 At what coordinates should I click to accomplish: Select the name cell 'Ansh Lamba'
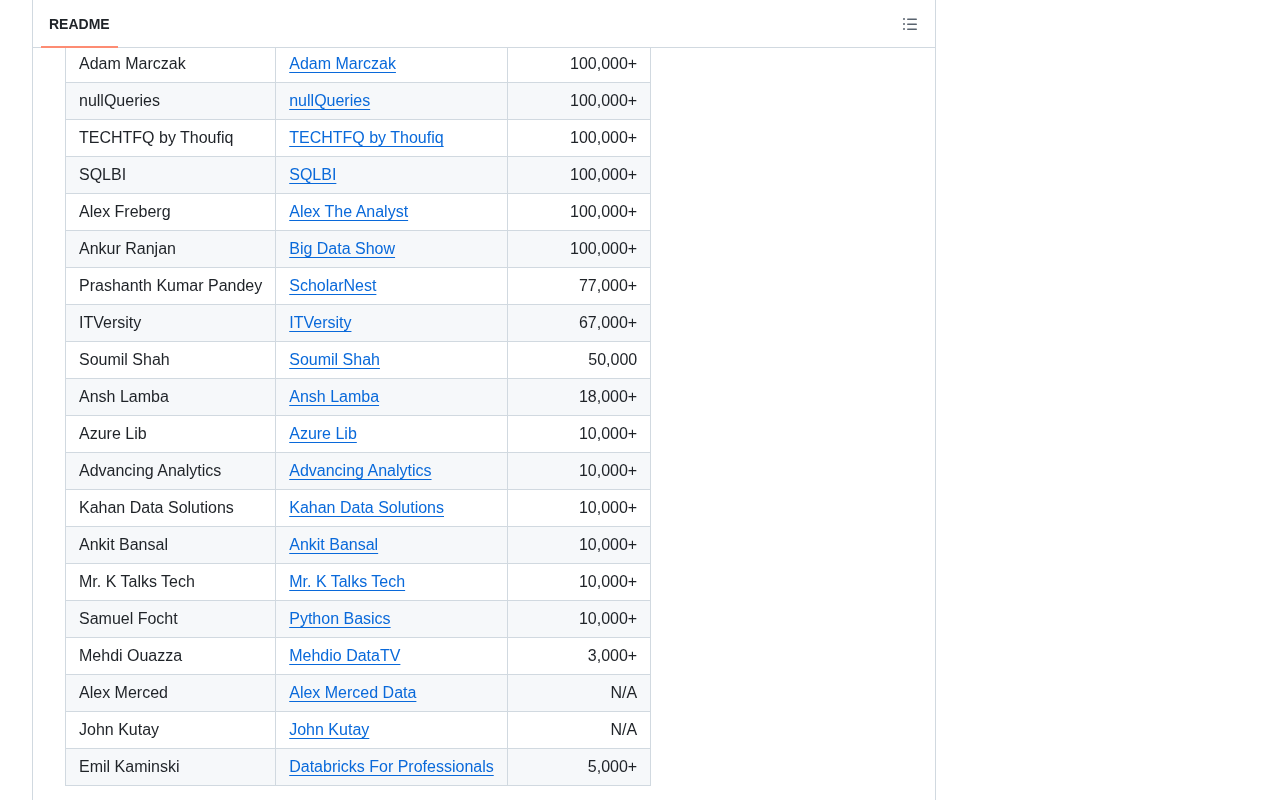tap(171, 397)
